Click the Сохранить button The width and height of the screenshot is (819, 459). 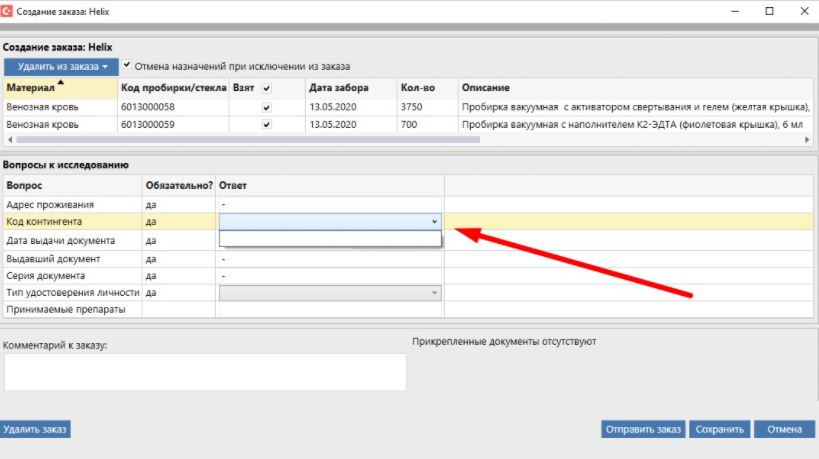719,429
